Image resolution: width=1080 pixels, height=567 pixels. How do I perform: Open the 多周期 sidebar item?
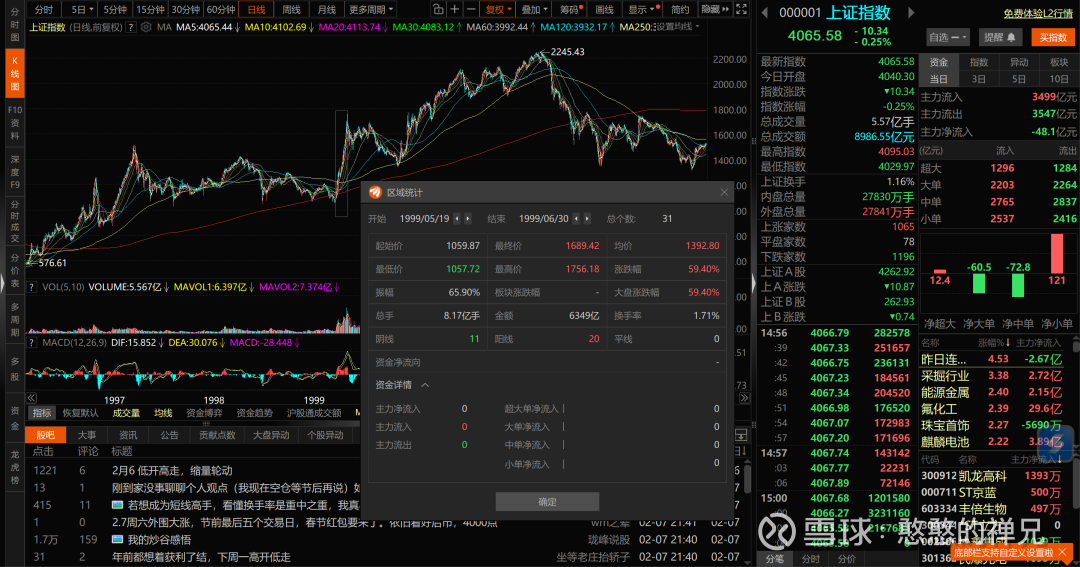[14, 320]
